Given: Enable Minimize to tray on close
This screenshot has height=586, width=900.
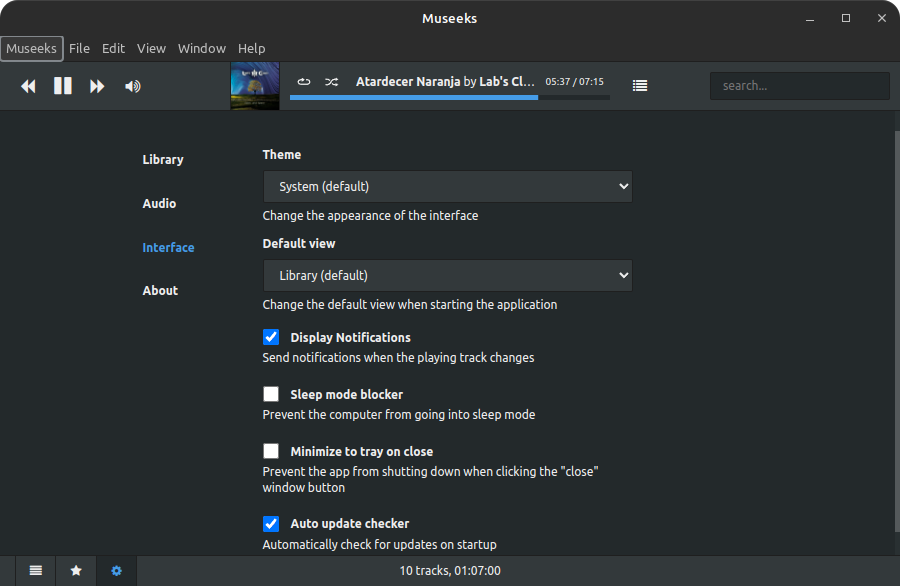Looking at the screenshot, I should pos(271,451).
